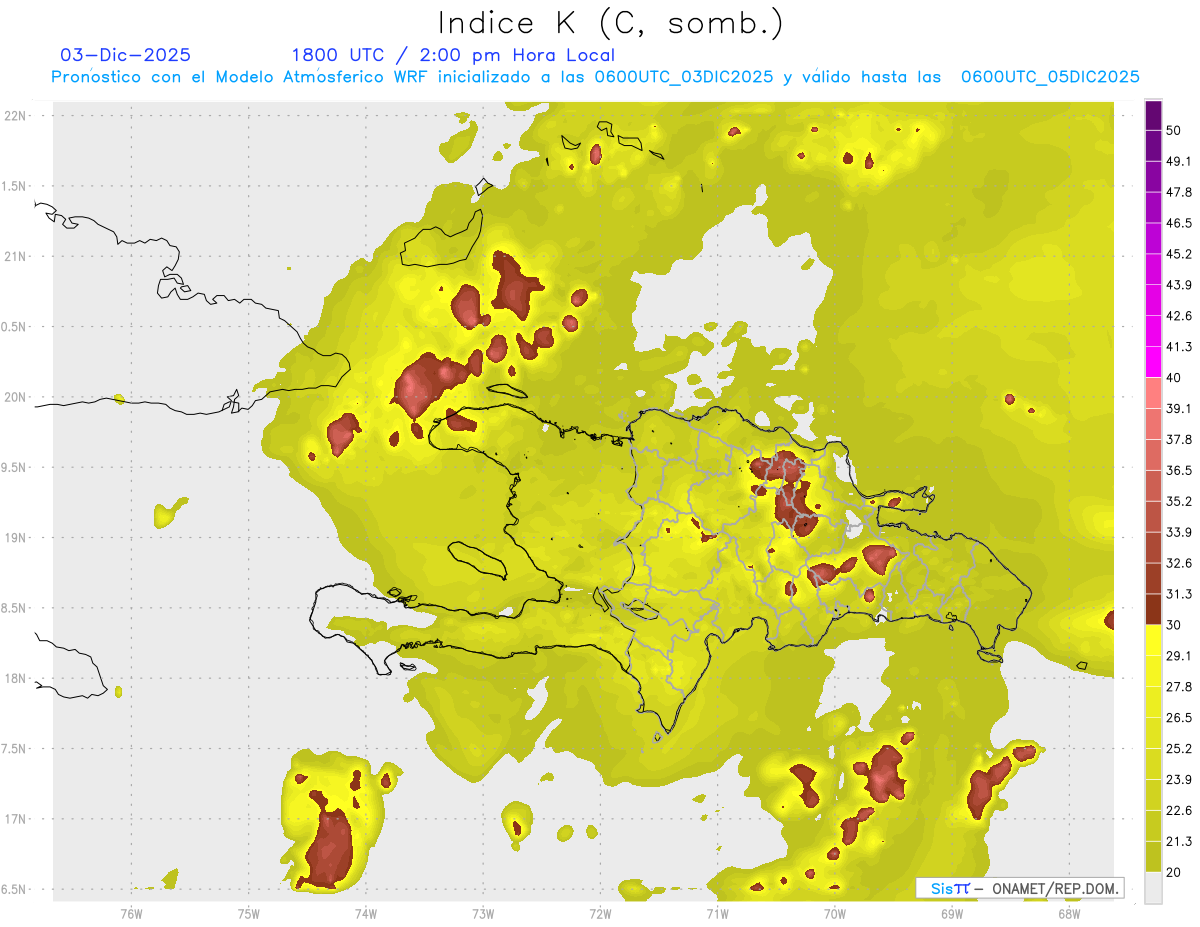Click colorbar value "50"
Screen dimensions: 1200x927
pos(1174,130)
